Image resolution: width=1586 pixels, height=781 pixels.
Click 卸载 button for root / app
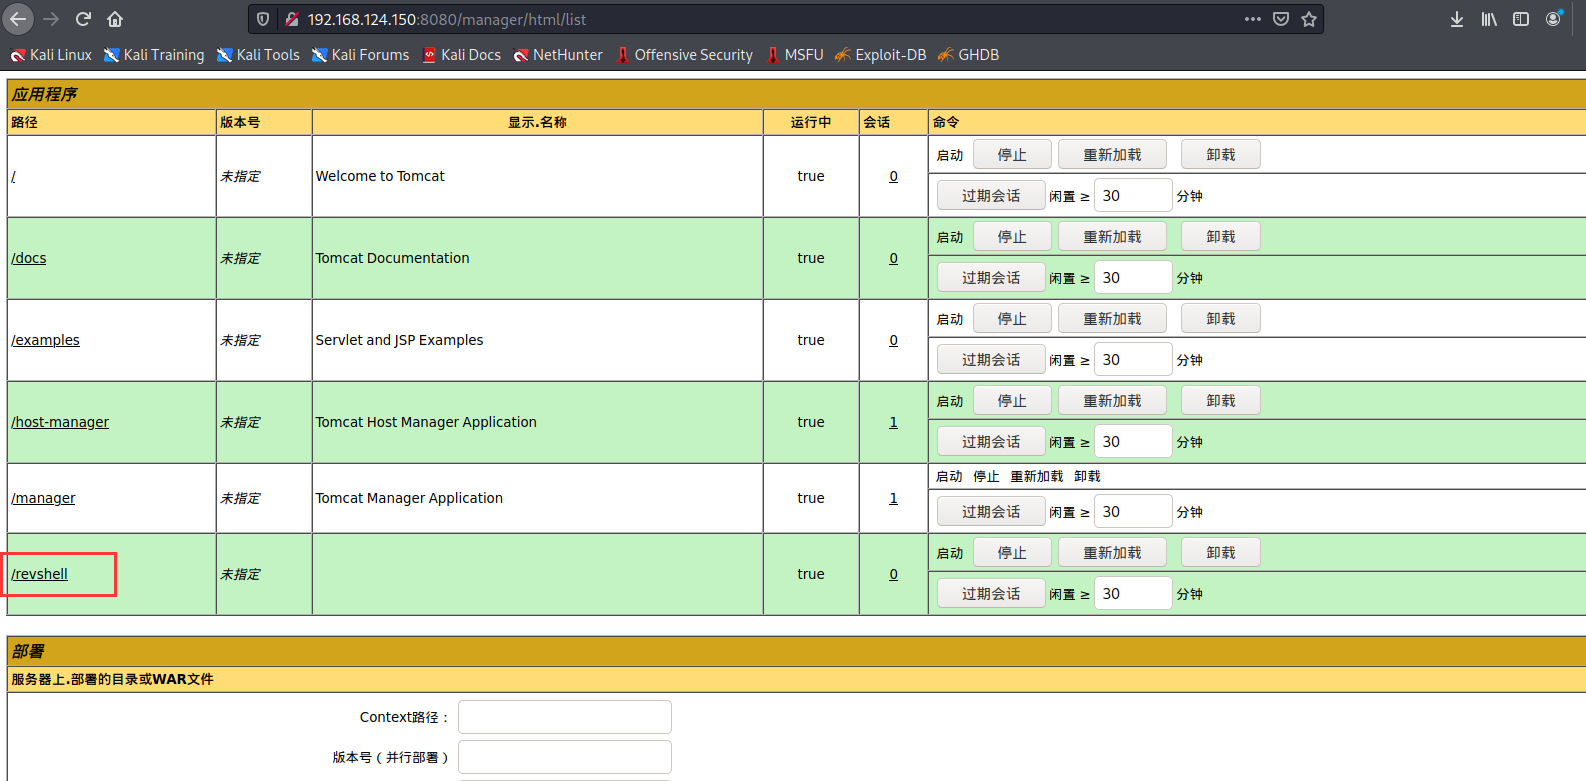click(x=1221, y=155)
